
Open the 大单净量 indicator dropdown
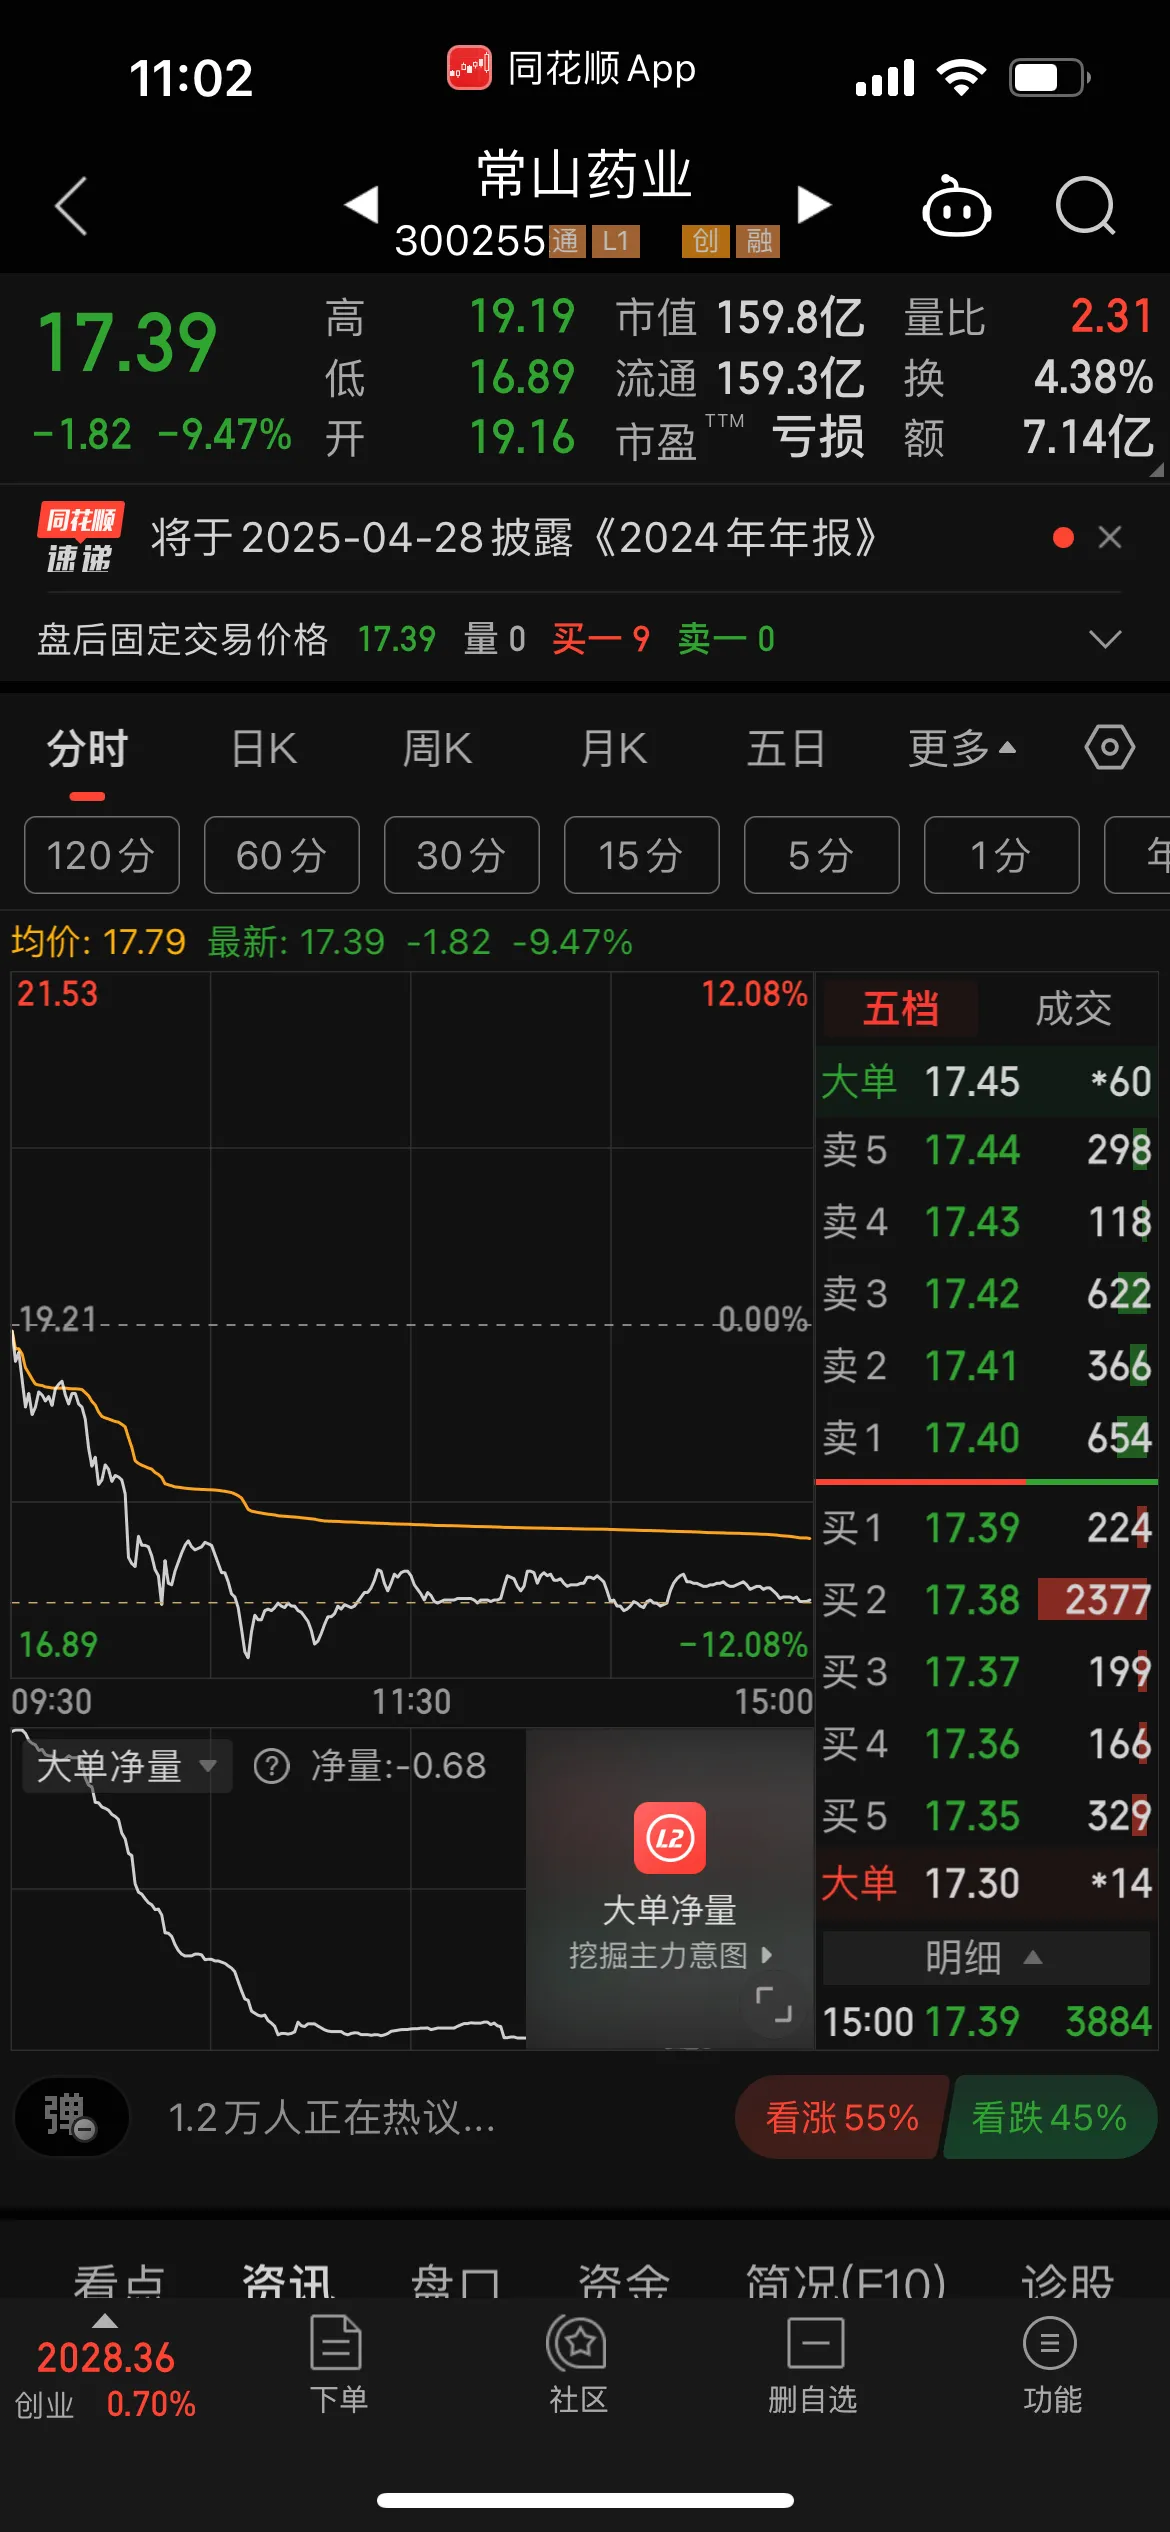click(x=127, y=1766)
